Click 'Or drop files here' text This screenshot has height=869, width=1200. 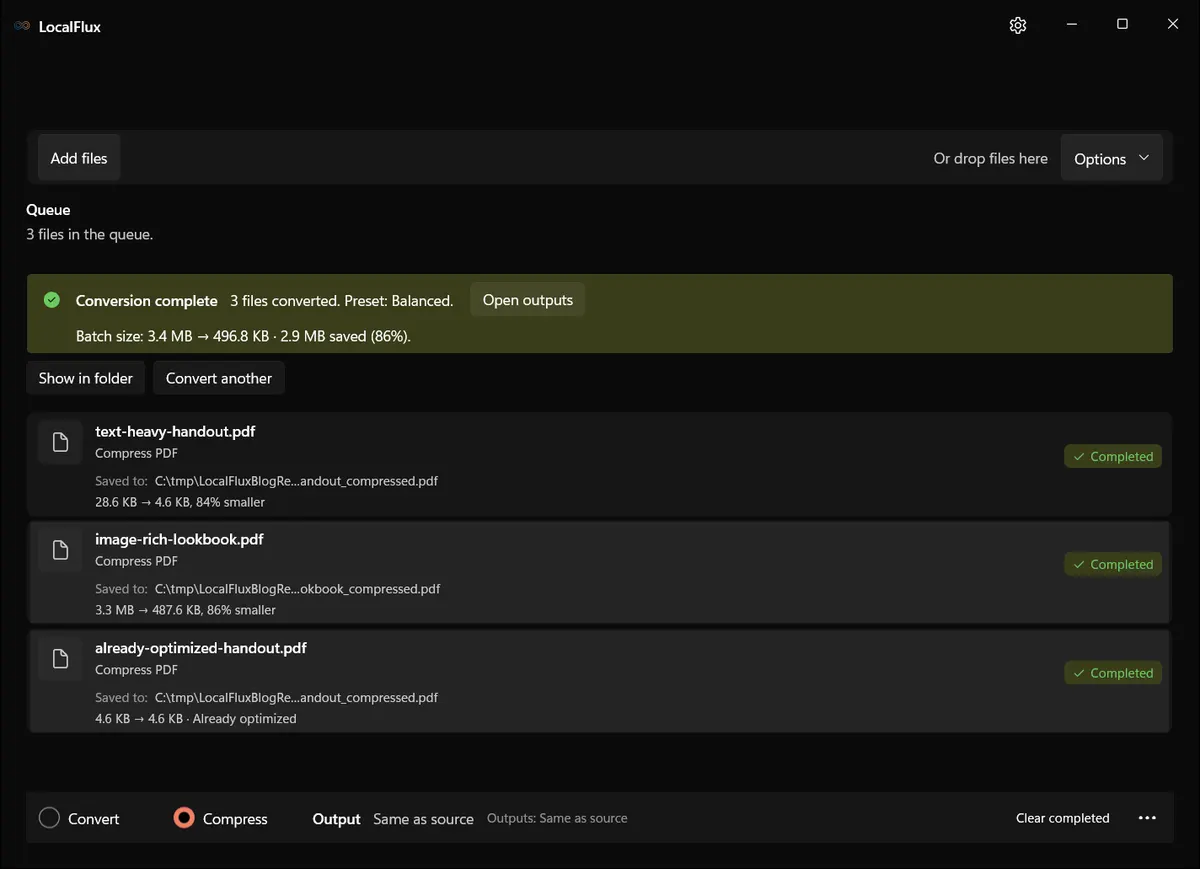991,158
